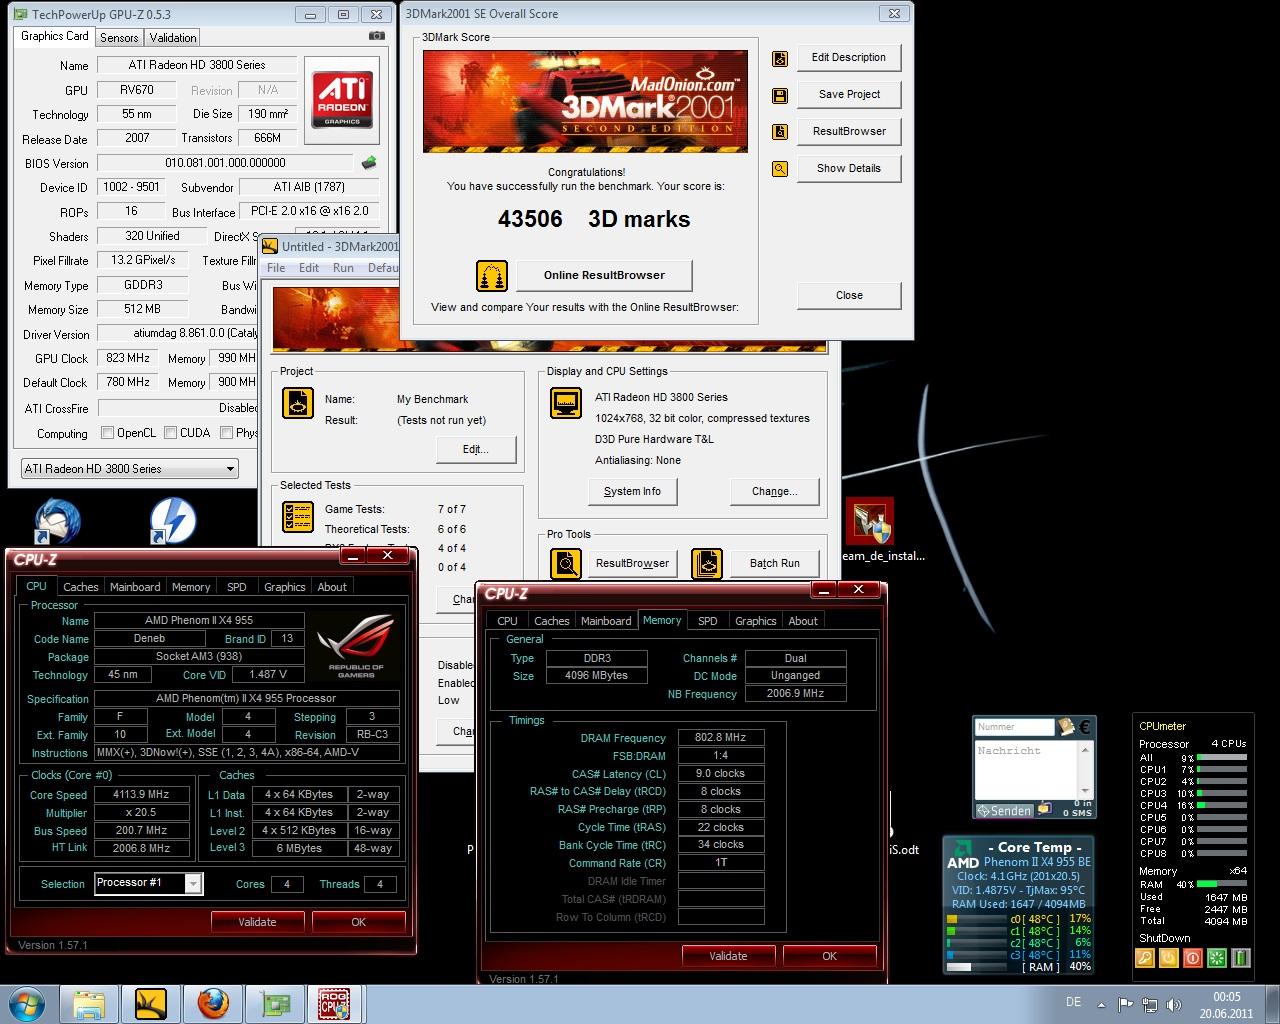Click Validate in the left CPU-Z window

click(257, 922)
